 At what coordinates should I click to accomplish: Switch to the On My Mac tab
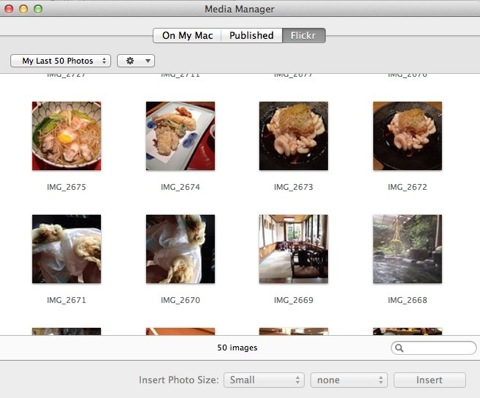[187, 35]
